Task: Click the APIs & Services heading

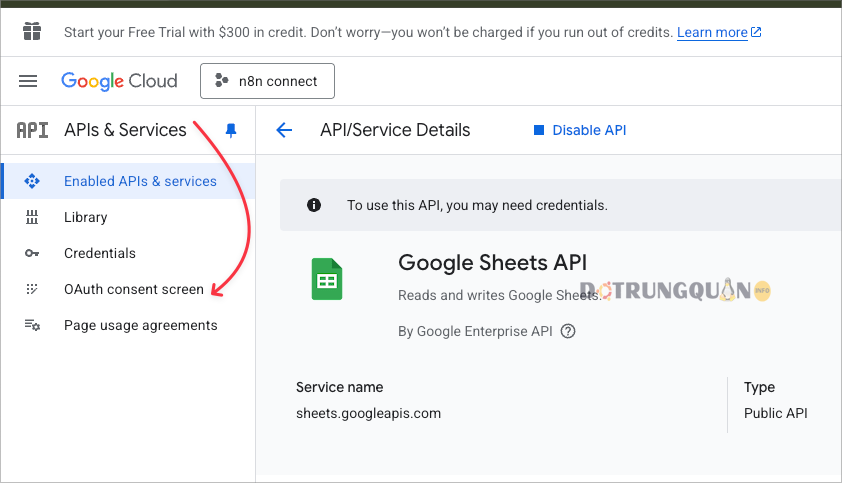Action: [125, 130]
